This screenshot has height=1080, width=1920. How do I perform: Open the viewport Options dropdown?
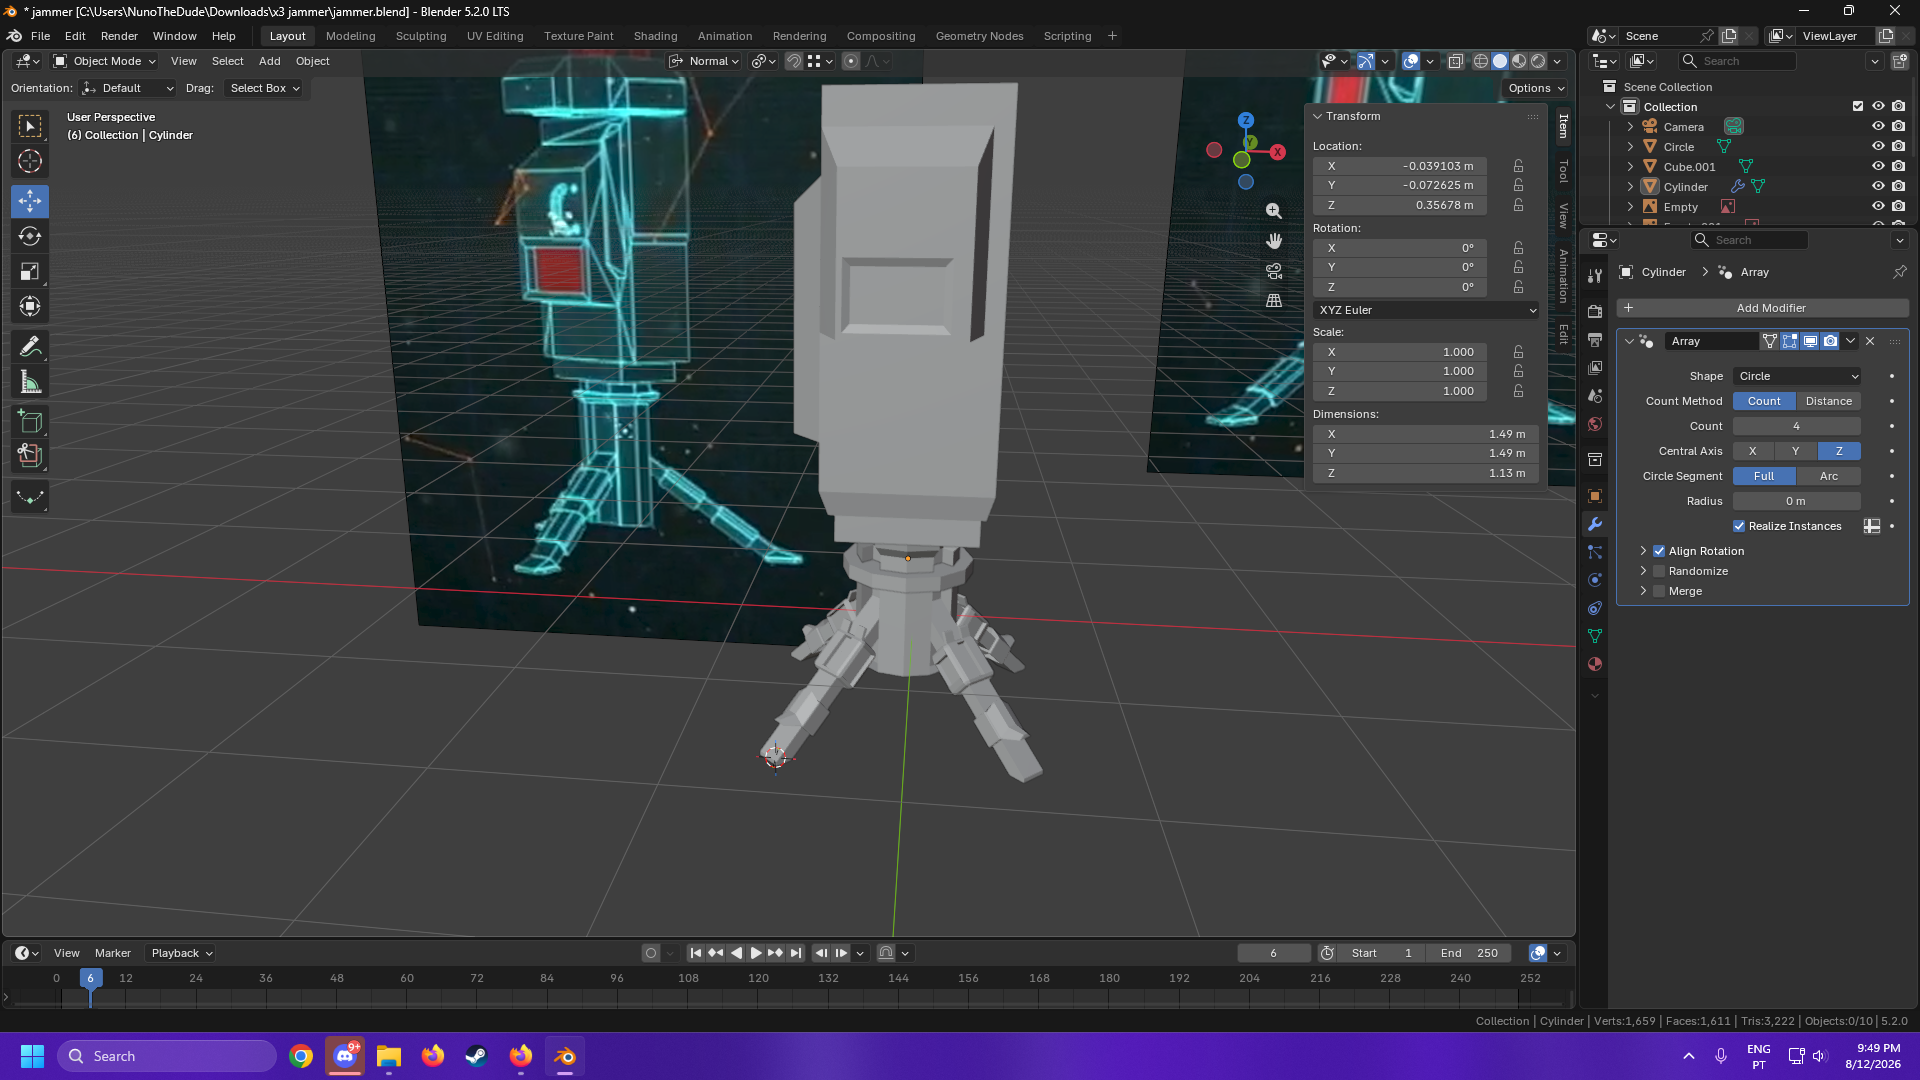point(1536,88)
